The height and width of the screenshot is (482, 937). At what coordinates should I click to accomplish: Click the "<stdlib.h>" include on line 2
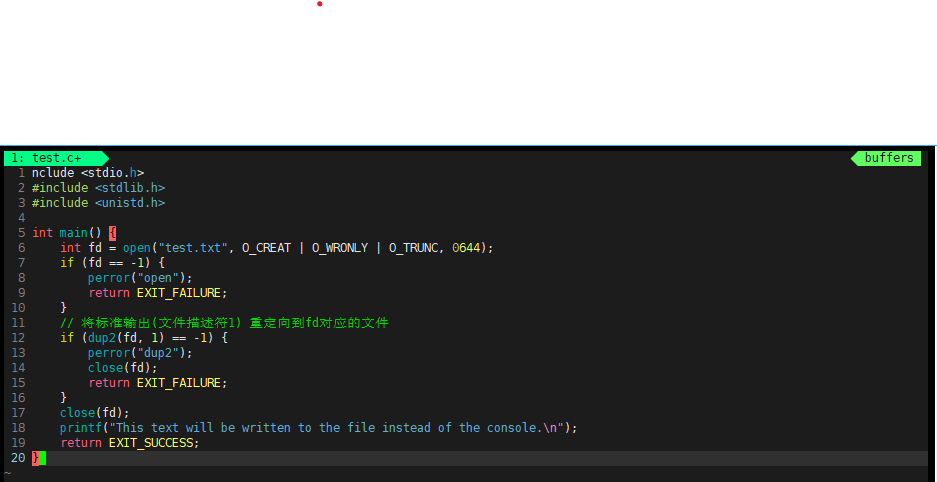[130, 188]
